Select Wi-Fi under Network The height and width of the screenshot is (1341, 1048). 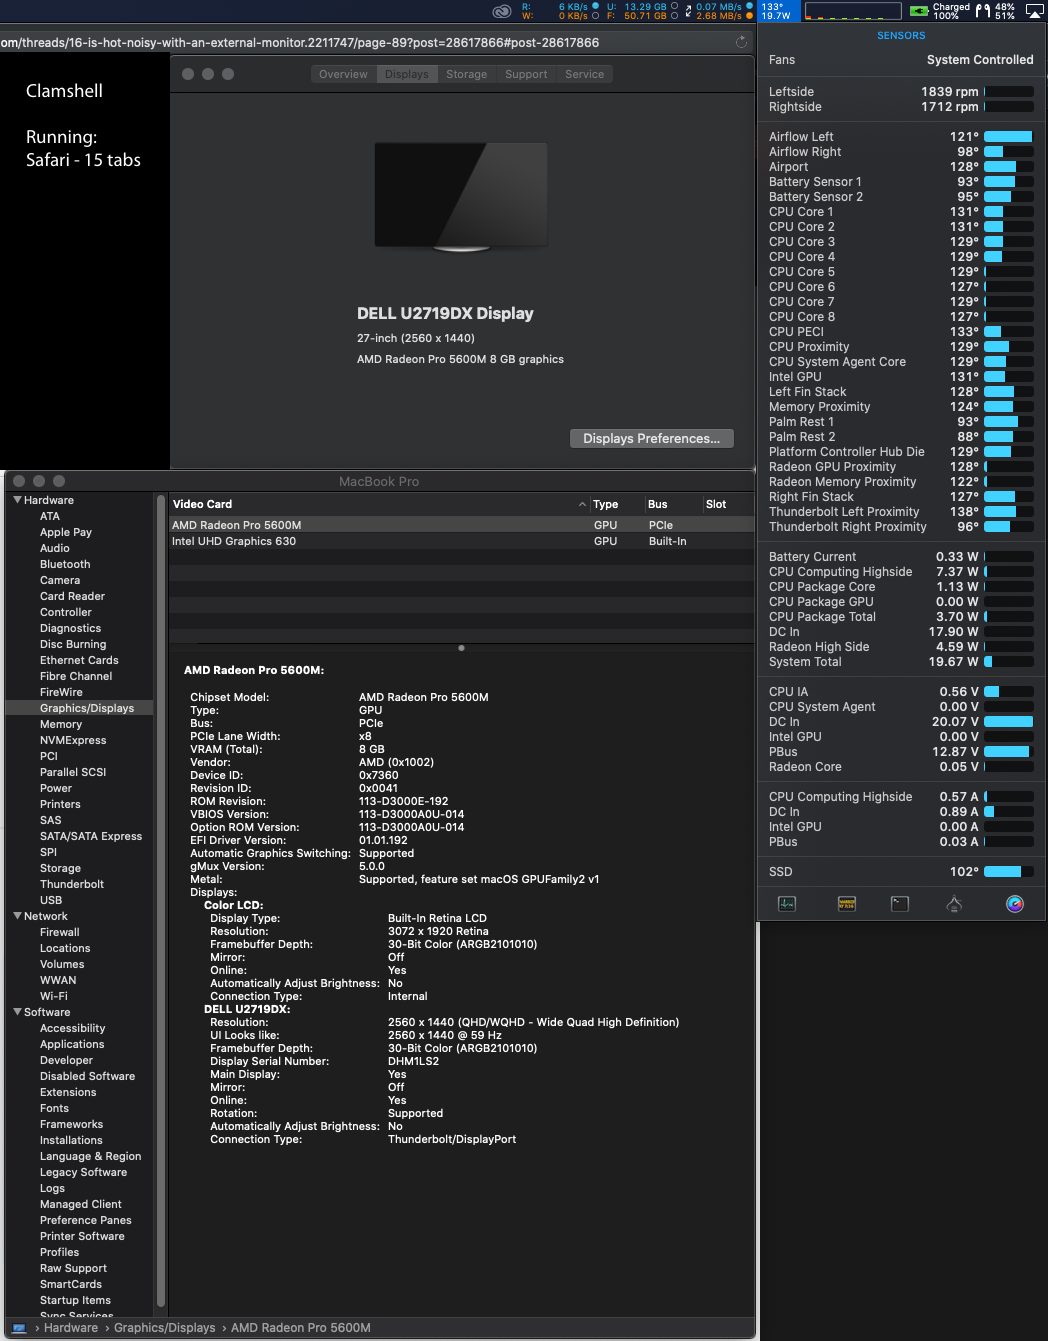54,996
